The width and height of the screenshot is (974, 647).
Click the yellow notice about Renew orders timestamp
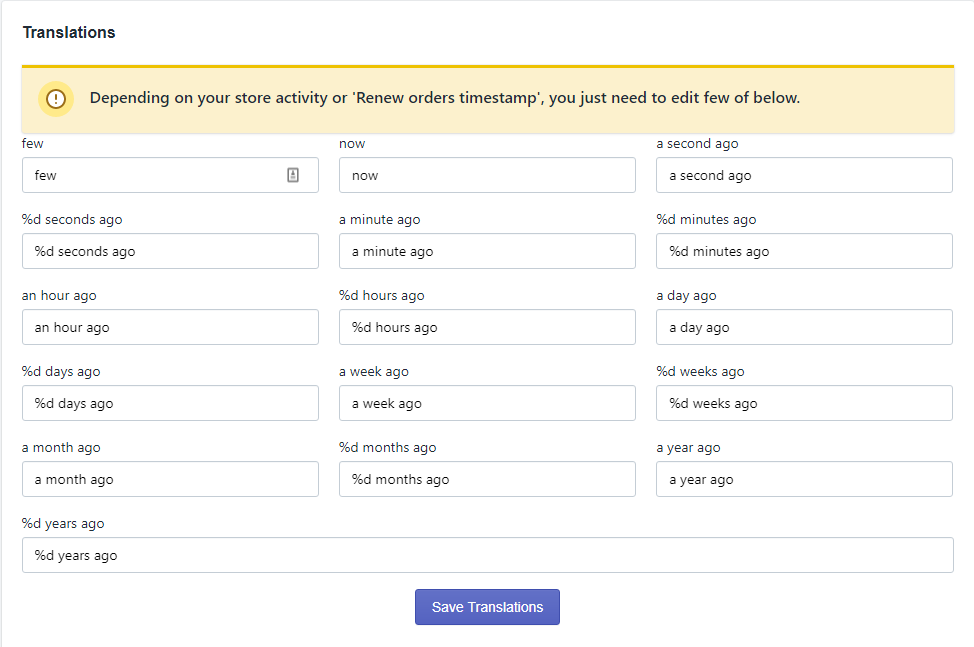[x=488, y=99]
